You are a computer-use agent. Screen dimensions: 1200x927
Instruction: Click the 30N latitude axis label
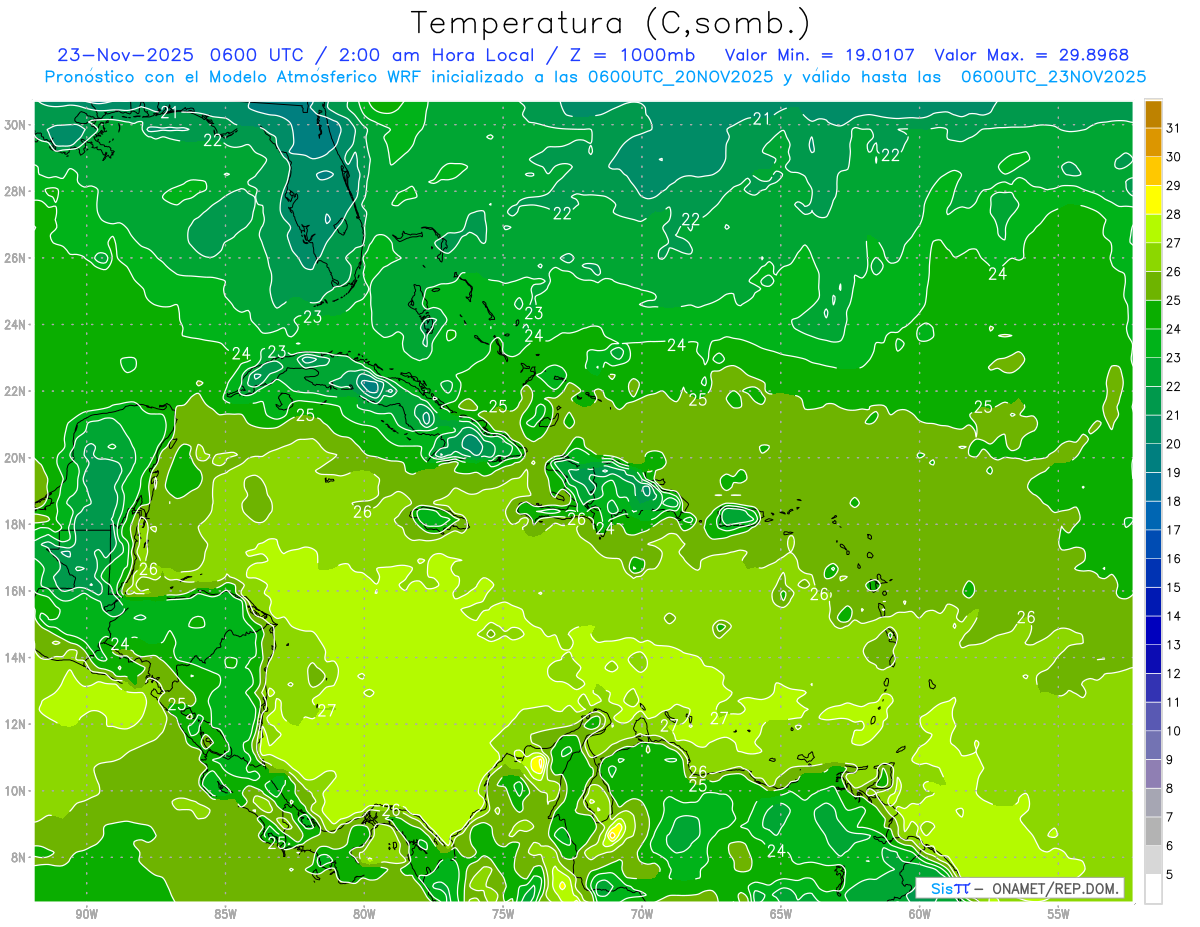17,125
